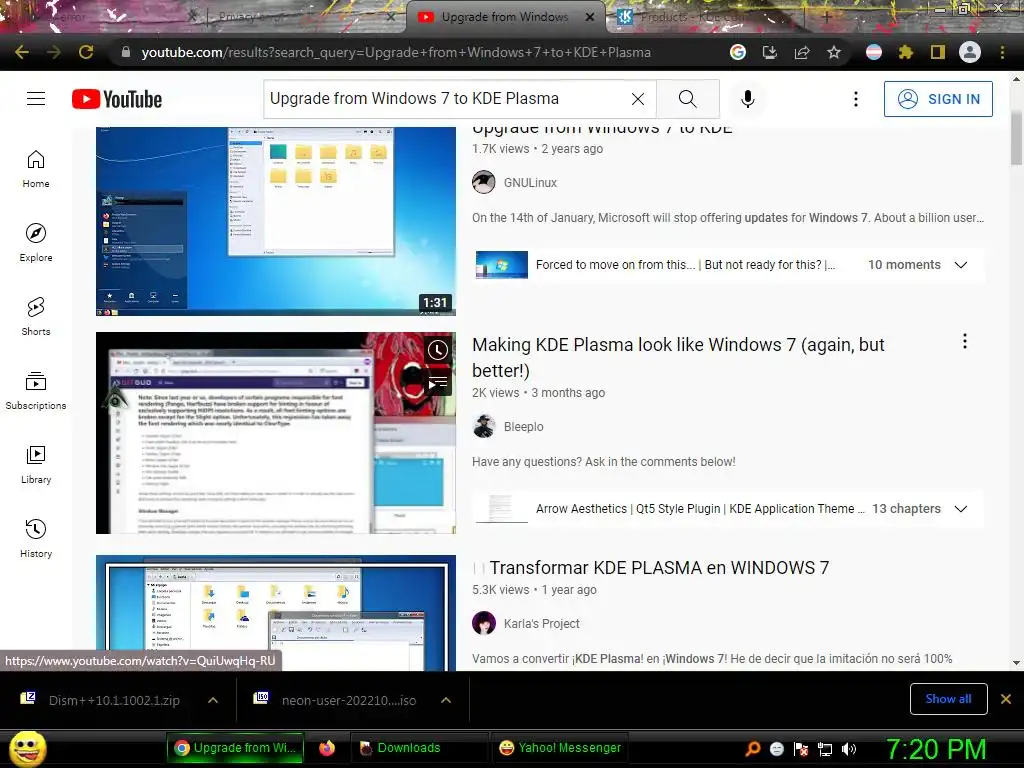
Task: Go to YouTube logo home
Action: pyautogui.click(x=117, y=99)
